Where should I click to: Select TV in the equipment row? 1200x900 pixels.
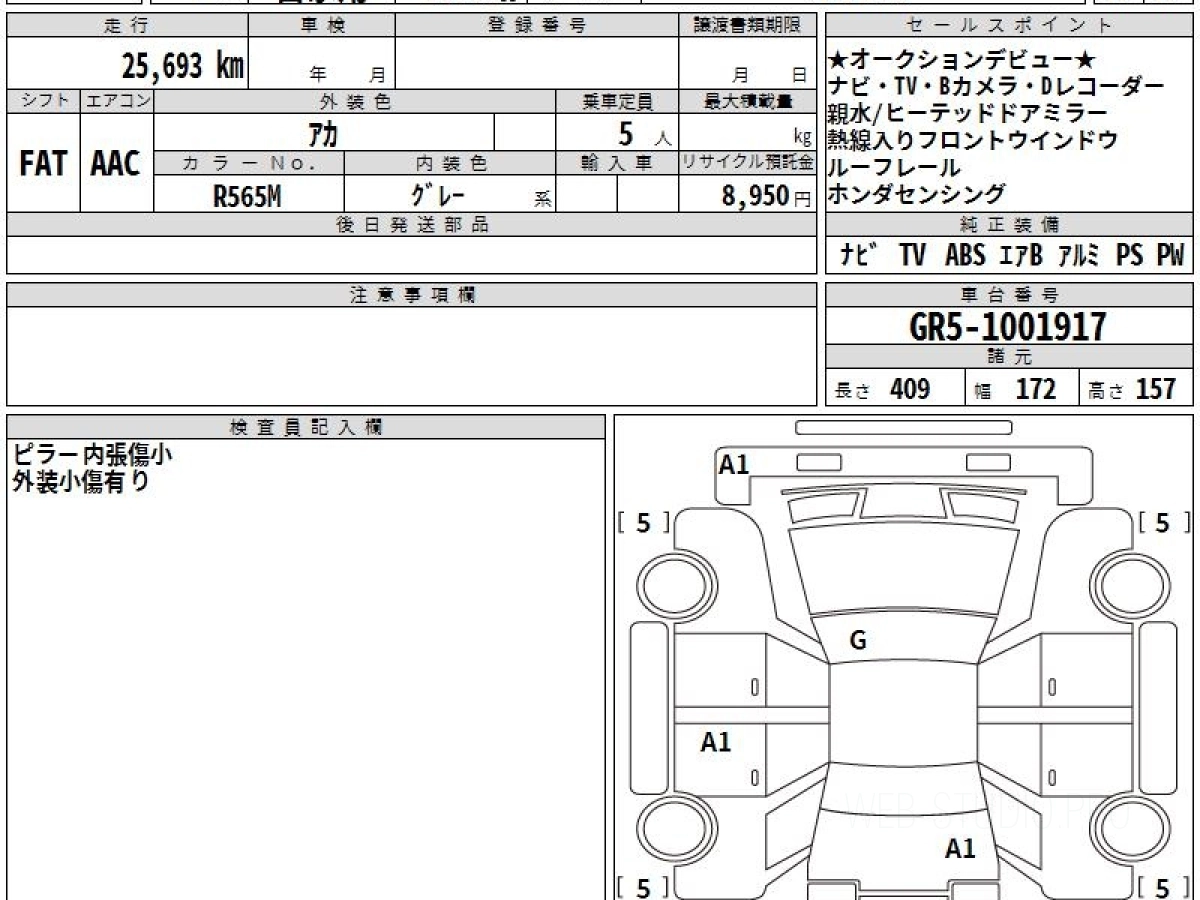point(912,256)
